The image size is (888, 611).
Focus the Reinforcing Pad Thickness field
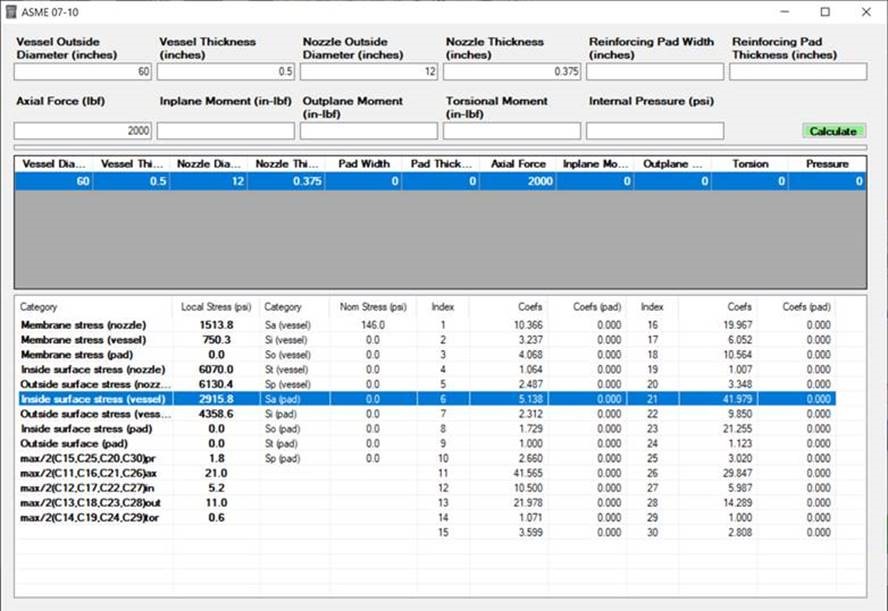798,71
